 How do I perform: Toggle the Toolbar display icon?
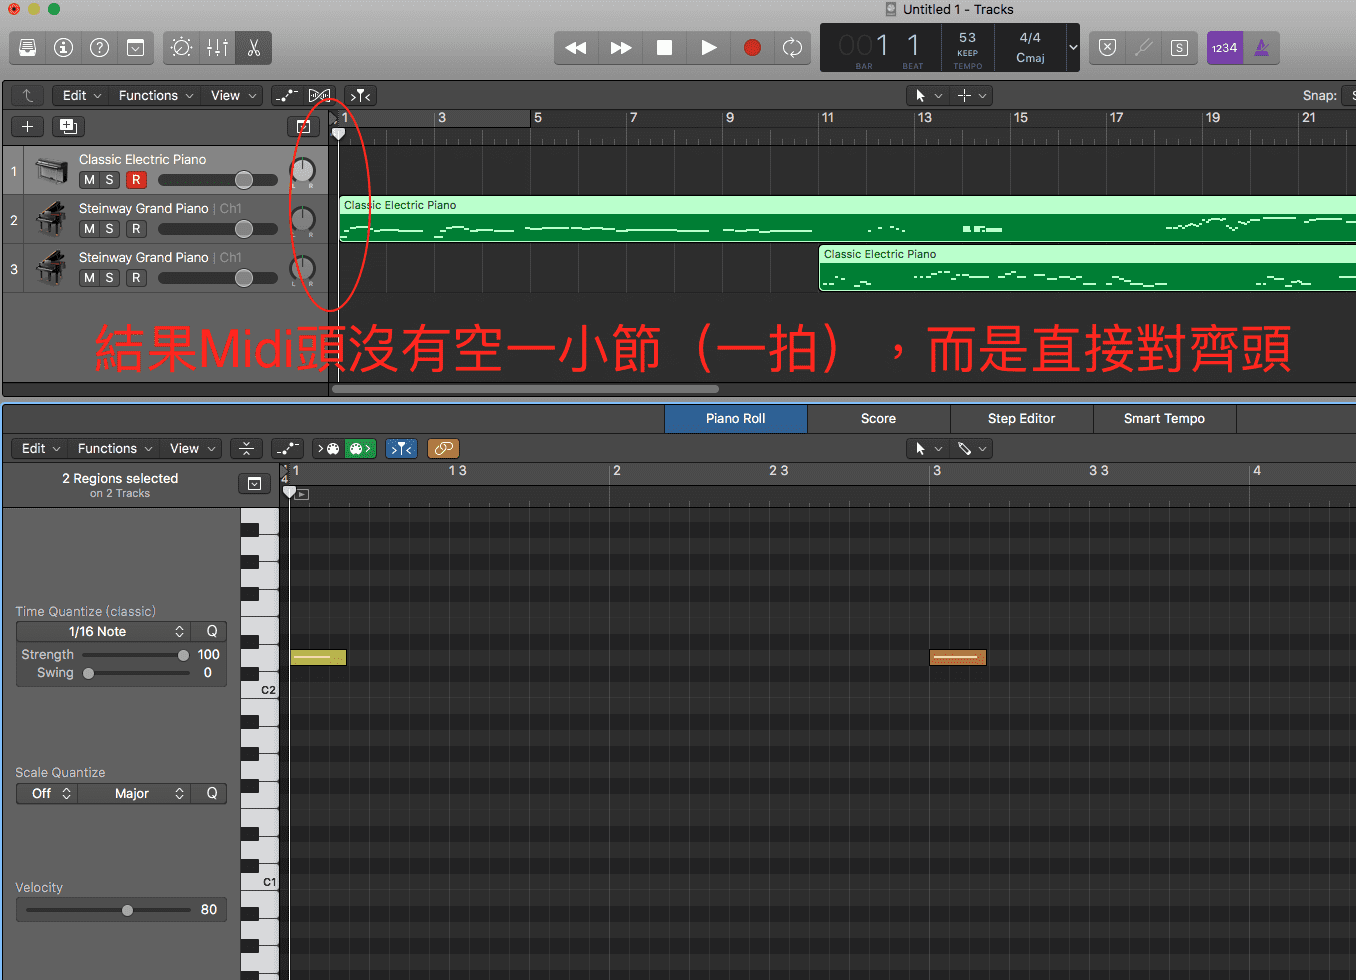(135, 47)
